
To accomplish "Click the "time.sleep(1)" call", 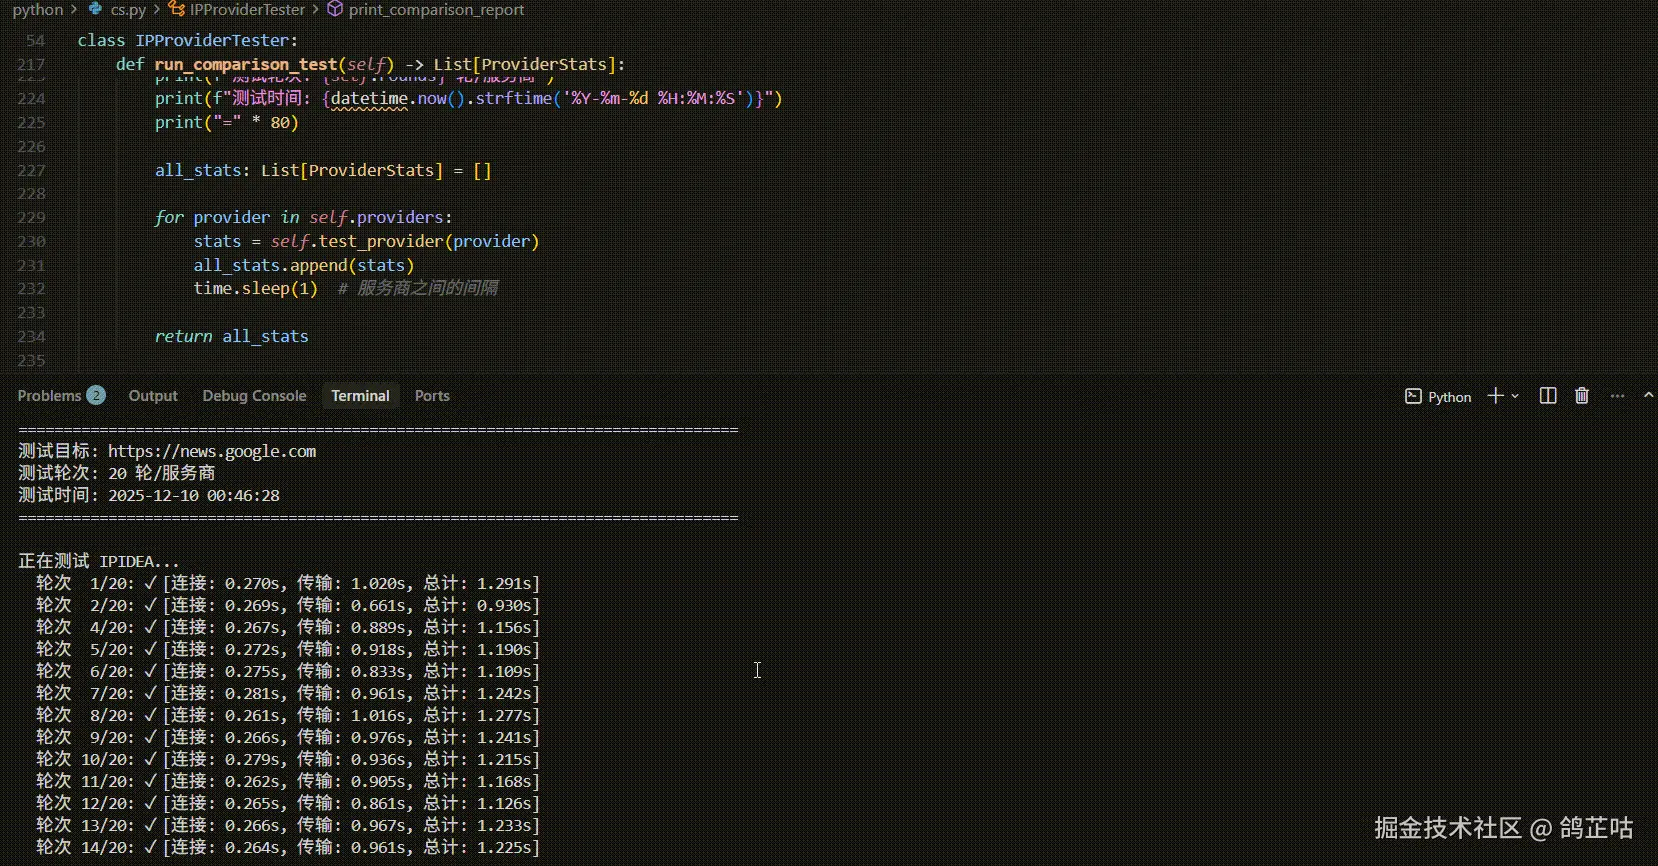I will click(256, 288).
